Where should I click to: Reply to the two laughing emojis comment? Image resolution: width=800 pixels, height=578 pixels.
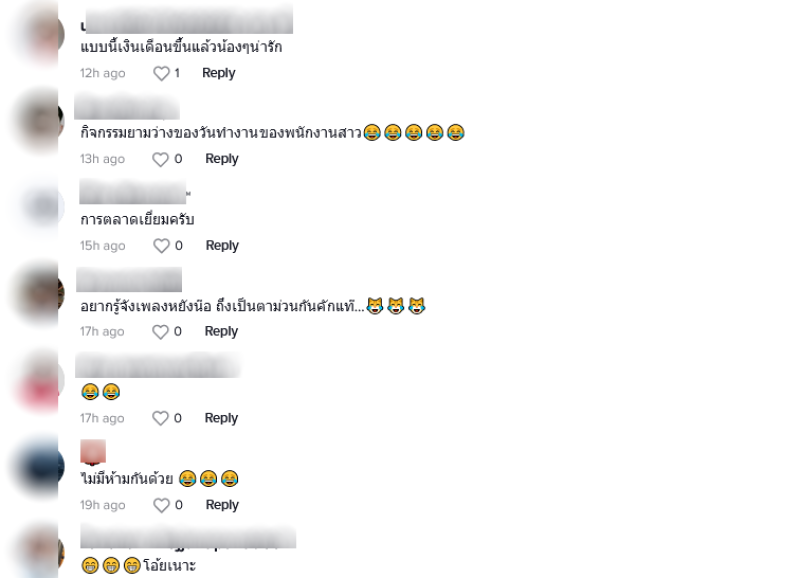221,418
